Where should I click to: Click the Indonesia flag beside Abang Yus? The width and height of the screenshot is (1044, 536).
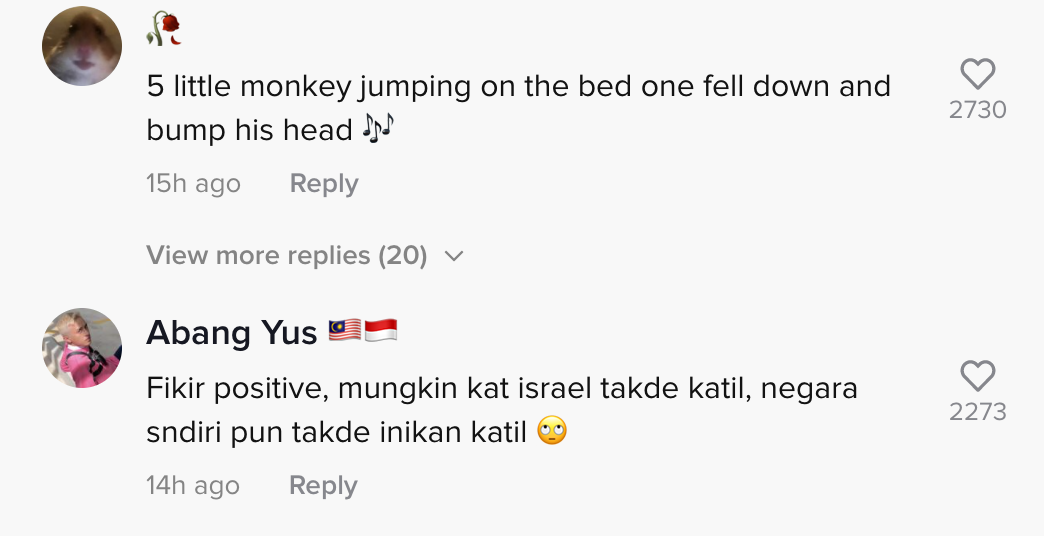coord(381,331)
